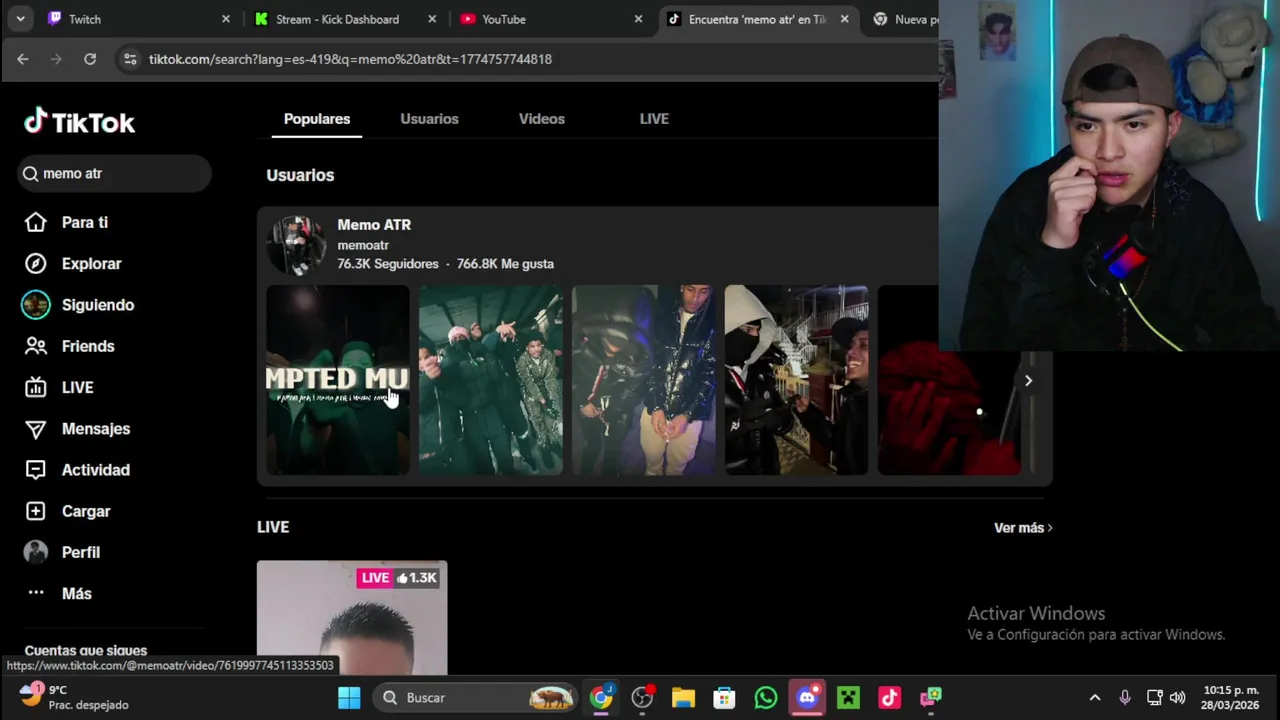This screenshot has width=1280, height=720.
Task: Click Ver más next to LIVE
Action: click(1023, 528)
